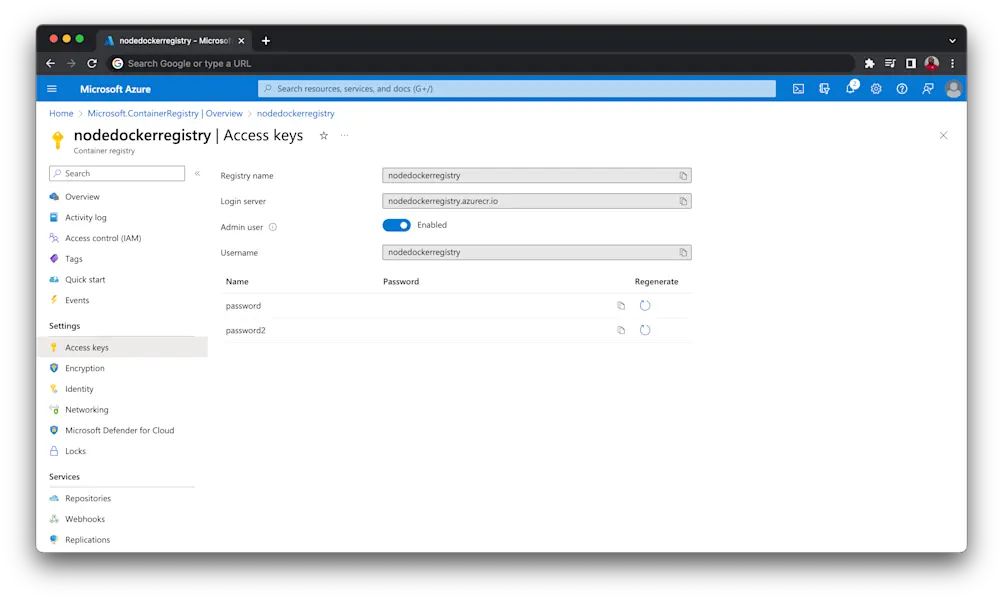Click the Azure resource search bar

(520, 88)
